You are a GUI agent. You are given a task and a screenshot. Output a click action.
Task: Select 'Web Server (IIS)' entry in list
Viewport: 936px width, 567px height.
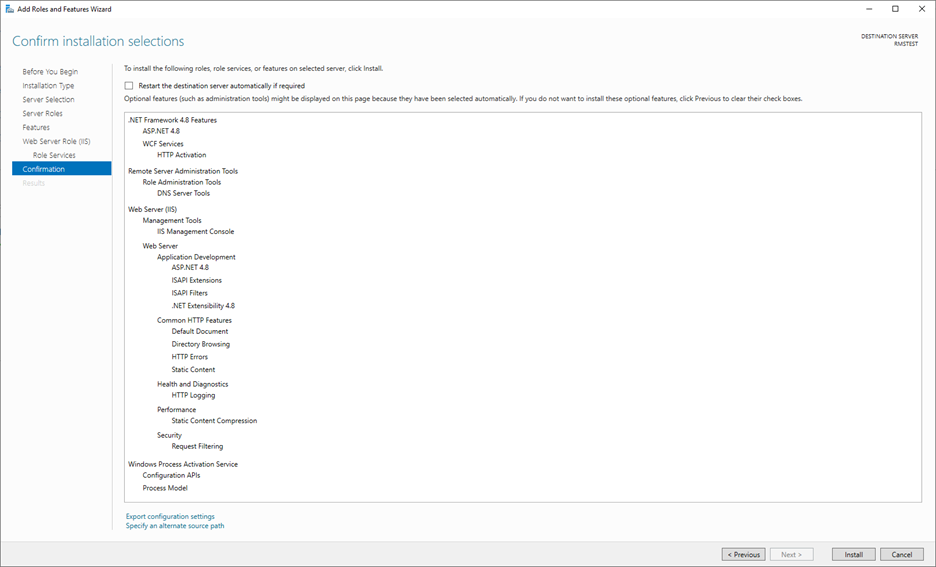152,209
